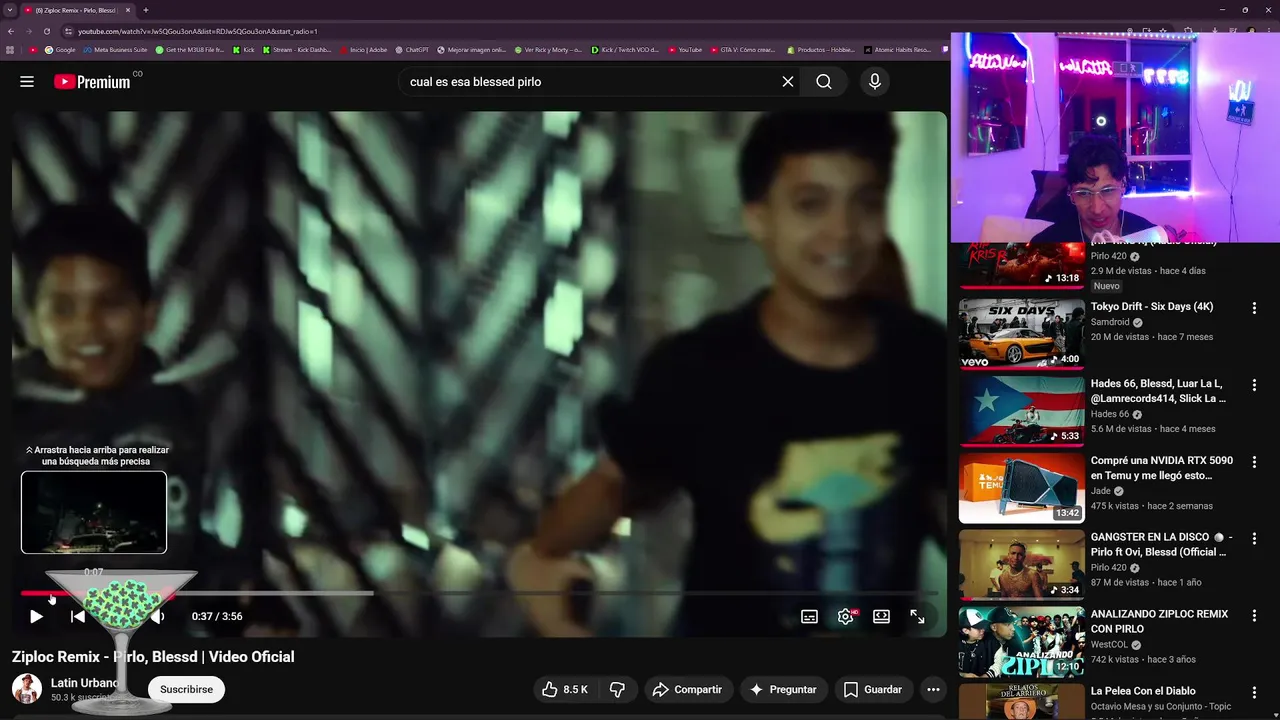Open the YouTube bookmark
Image resolution: width=1280 pixels, height=720 pixels.
(686, 49)
